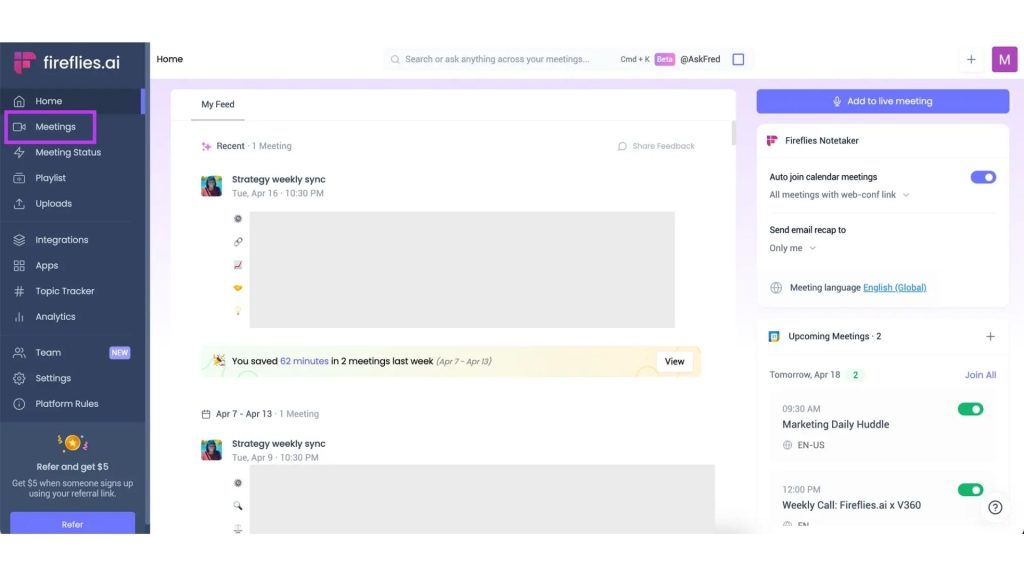Open the M profile avatar

(x=1004, y=59)
